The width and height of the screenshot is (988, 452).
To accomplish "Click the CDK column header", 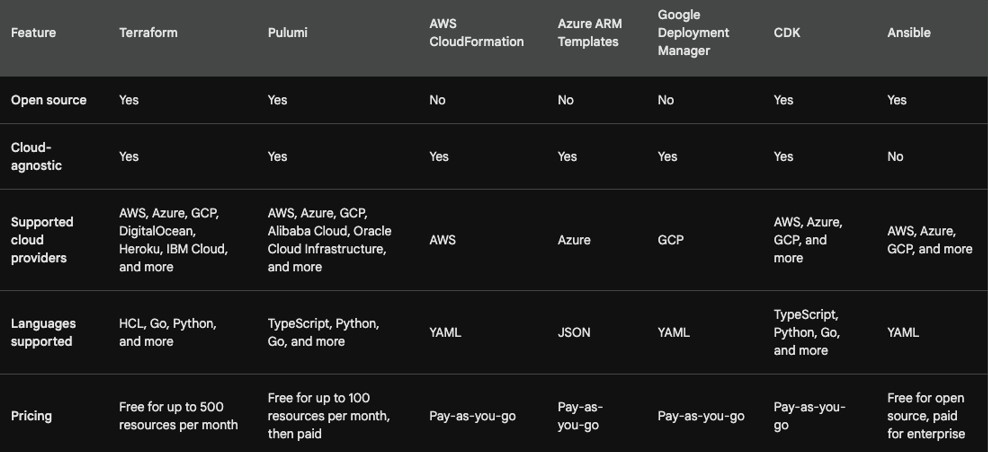I will pos(787,33).
